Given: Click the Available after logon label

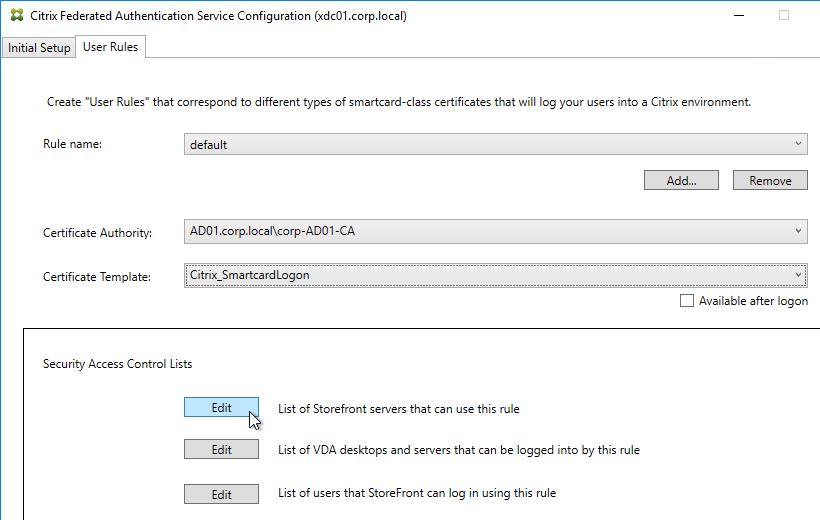Looking at the screenshot, I should click(x=753, y=301).
